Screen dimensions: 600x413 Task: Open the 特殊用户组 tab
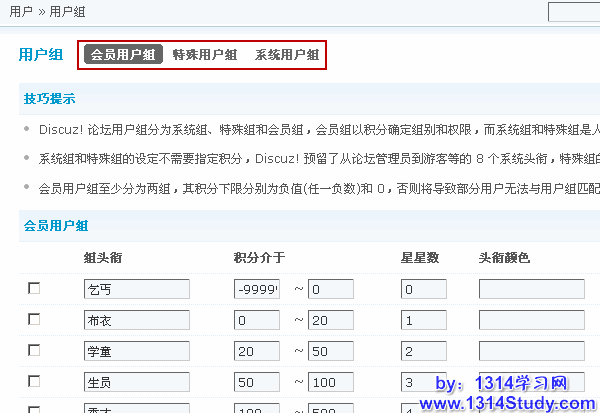click(204, 54)
